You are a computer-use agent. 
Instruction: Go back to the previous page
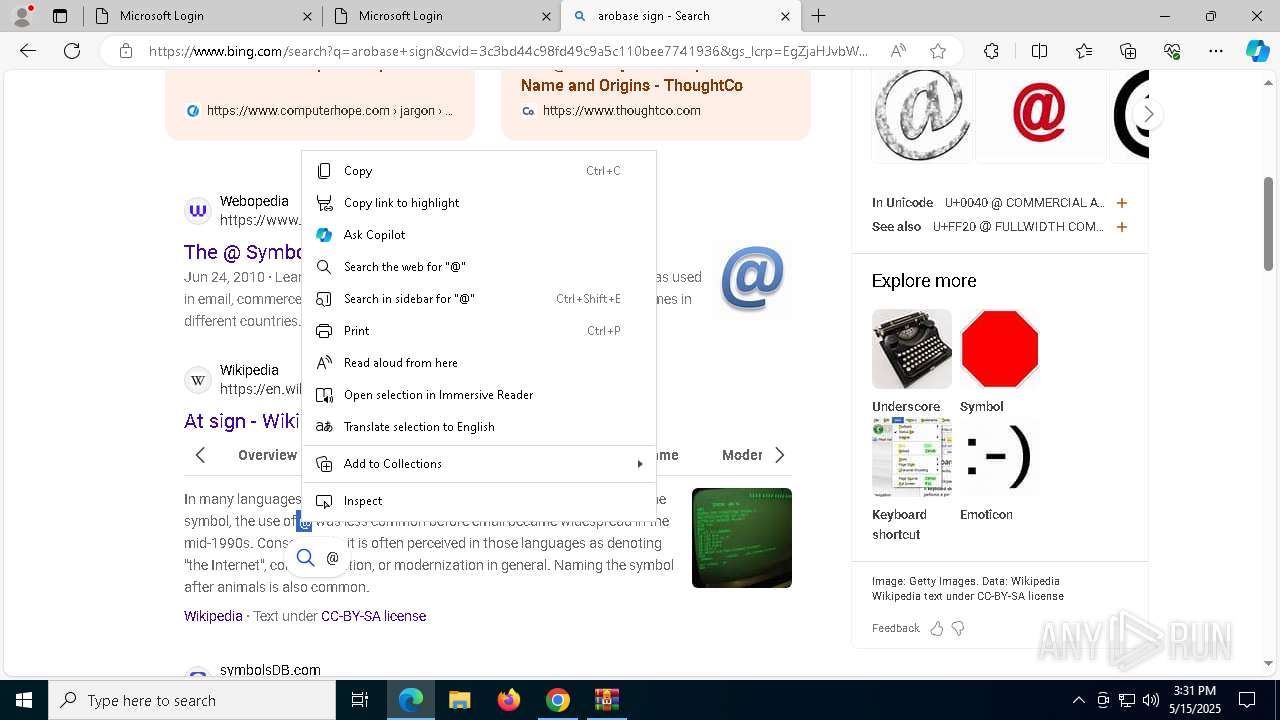click(x=28, y=51)
